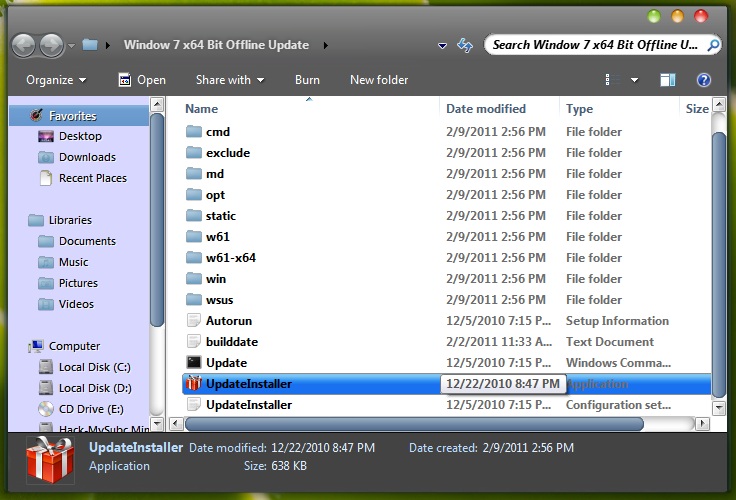
Task: Select the win folder icon
Action: click(x=193, y=278)
